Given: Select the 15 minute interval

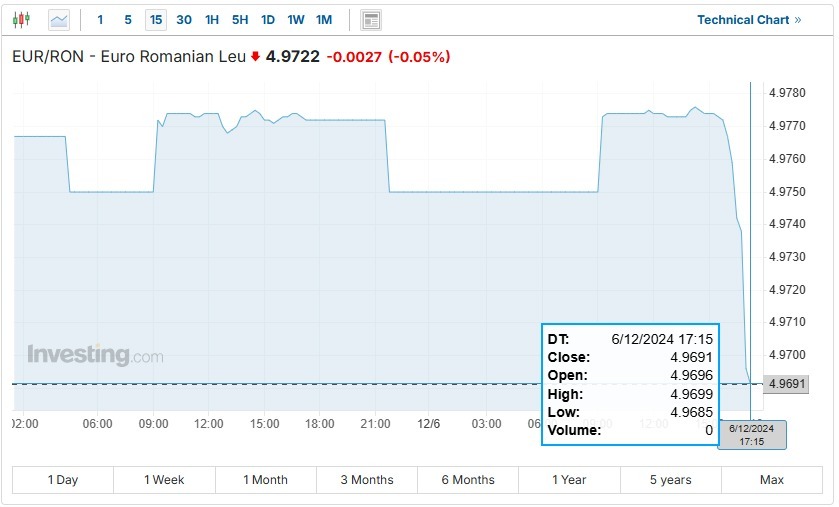Looking at the screenshot, I should pos(155,20).
